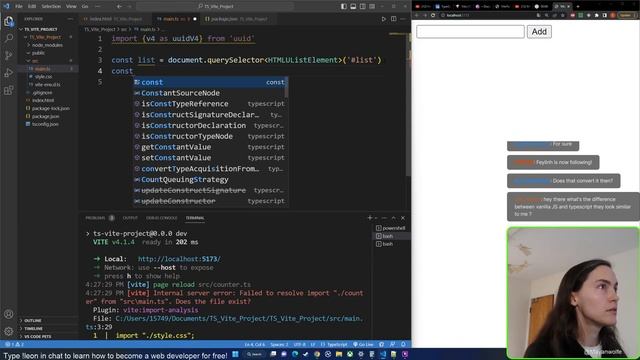Viewport: 640px width, 360px height.
Task: Open Source Control view in activity bar
Action: [x=9, y=56]
